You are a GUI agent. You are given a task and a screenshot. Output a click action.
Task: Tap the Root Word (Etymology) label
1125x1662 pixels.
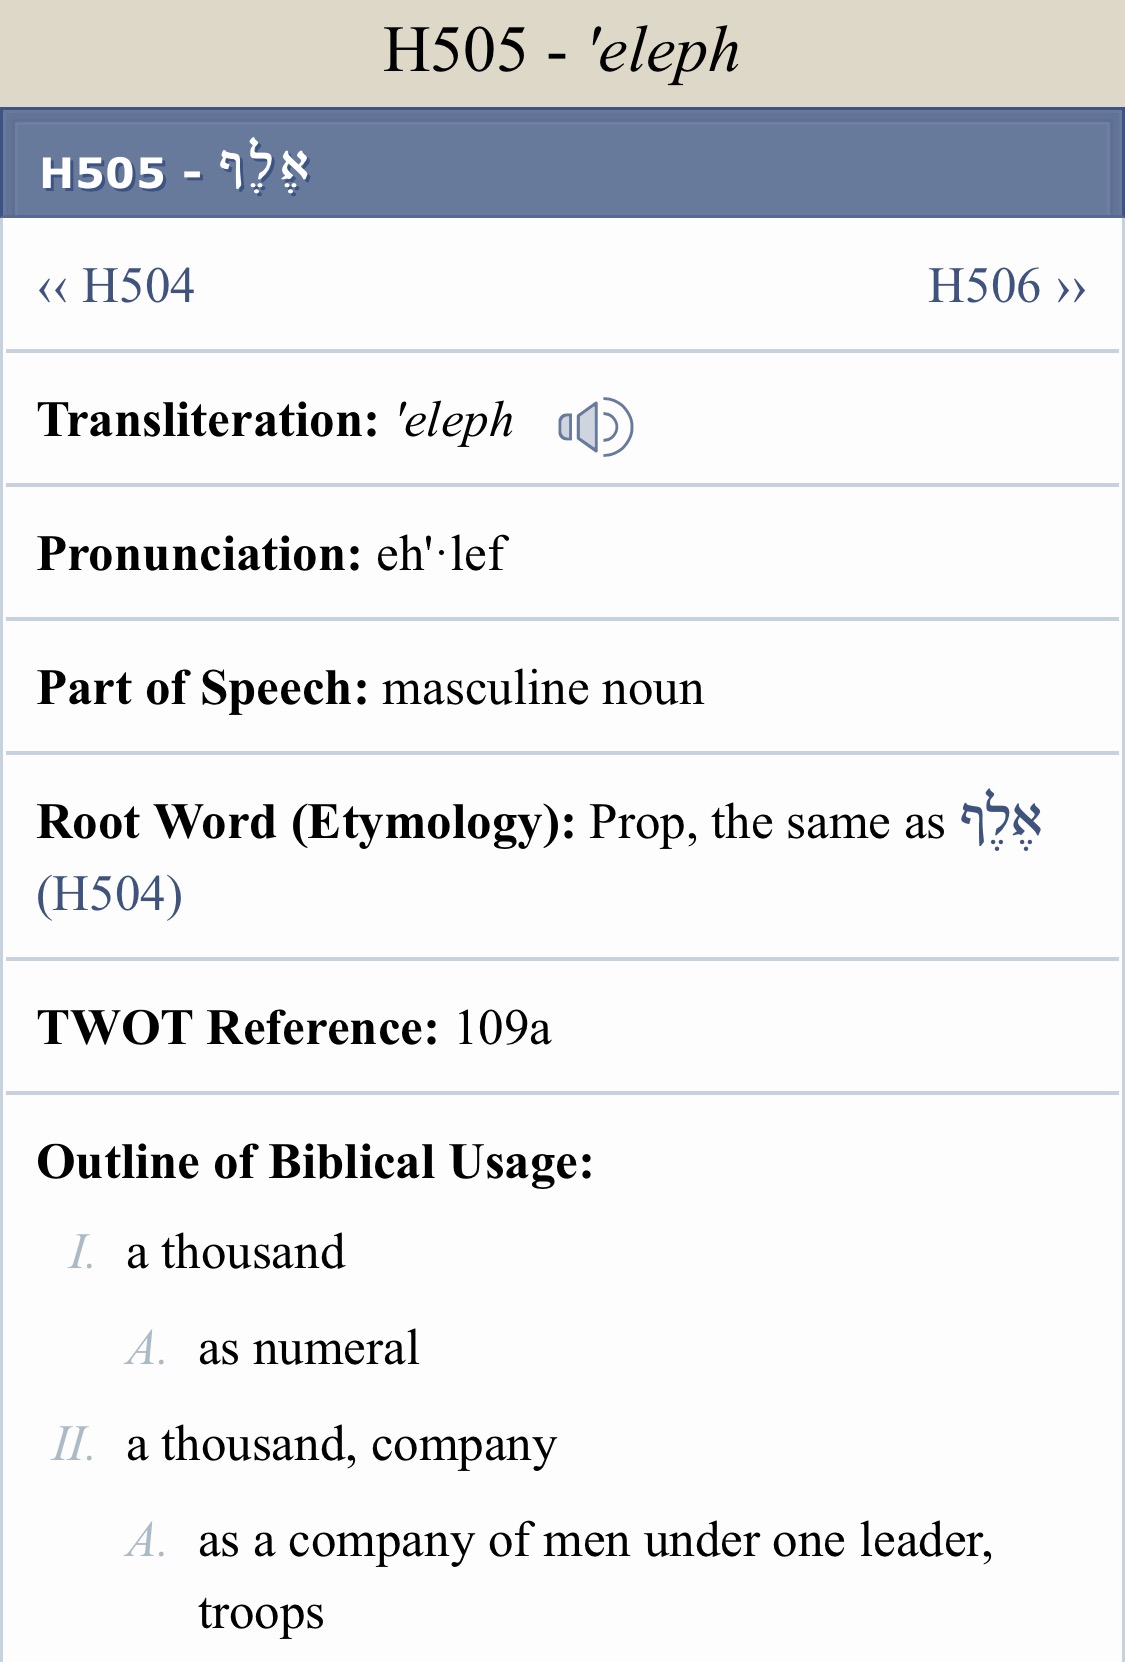point(306,823)
